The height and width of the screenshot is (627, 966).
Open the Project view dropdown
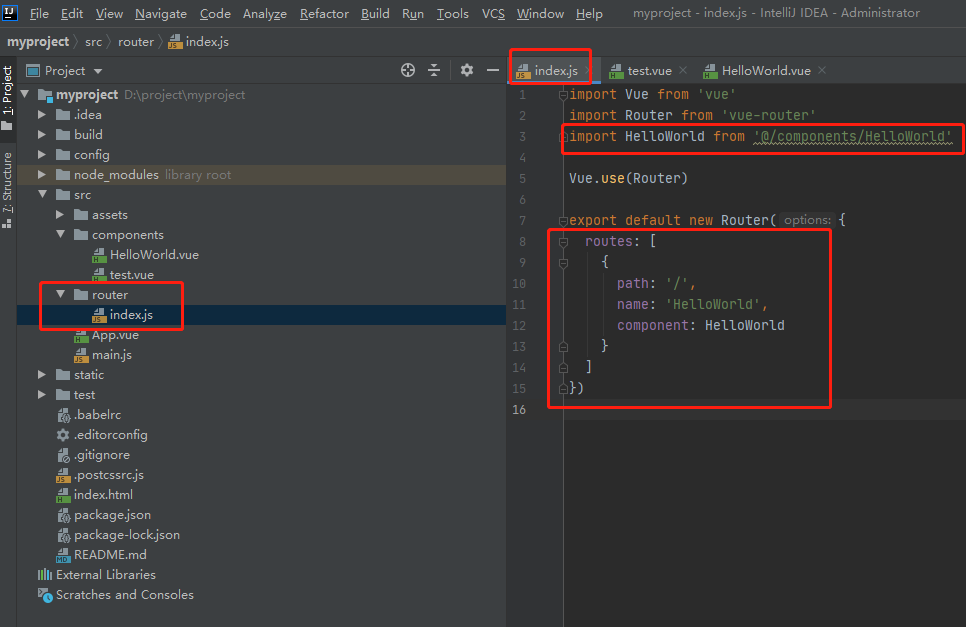point(64,71)
